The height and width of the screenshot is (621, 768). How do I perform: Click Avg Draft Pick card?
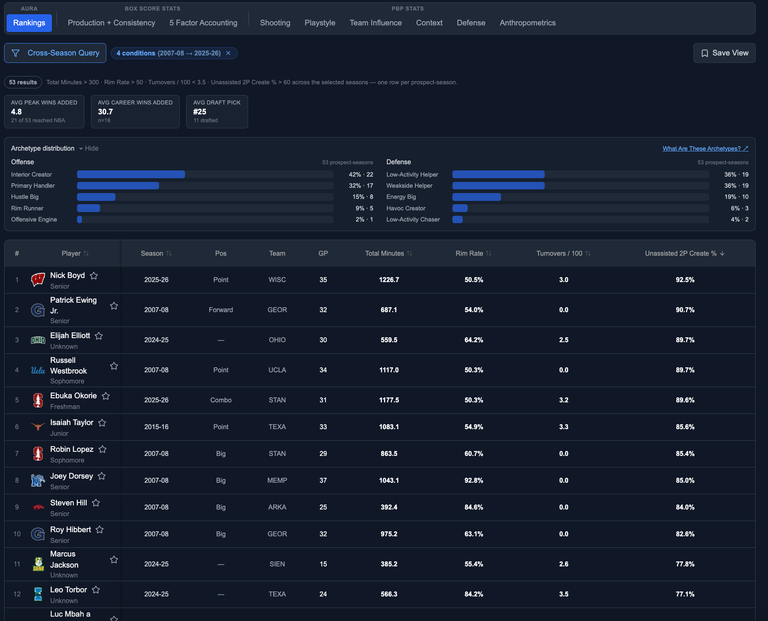coord(217,112)
